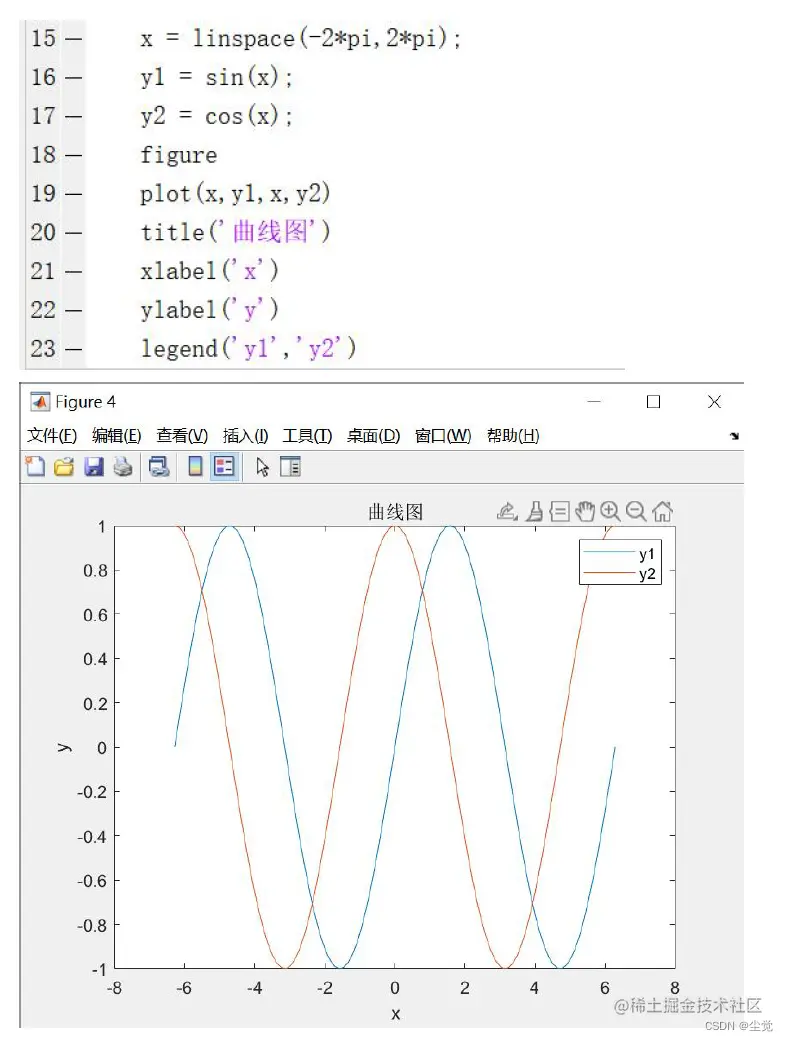Click the title('曲线图') code line
The height and width of the screenshot is (1041, 788).
(x=234, y=232)
